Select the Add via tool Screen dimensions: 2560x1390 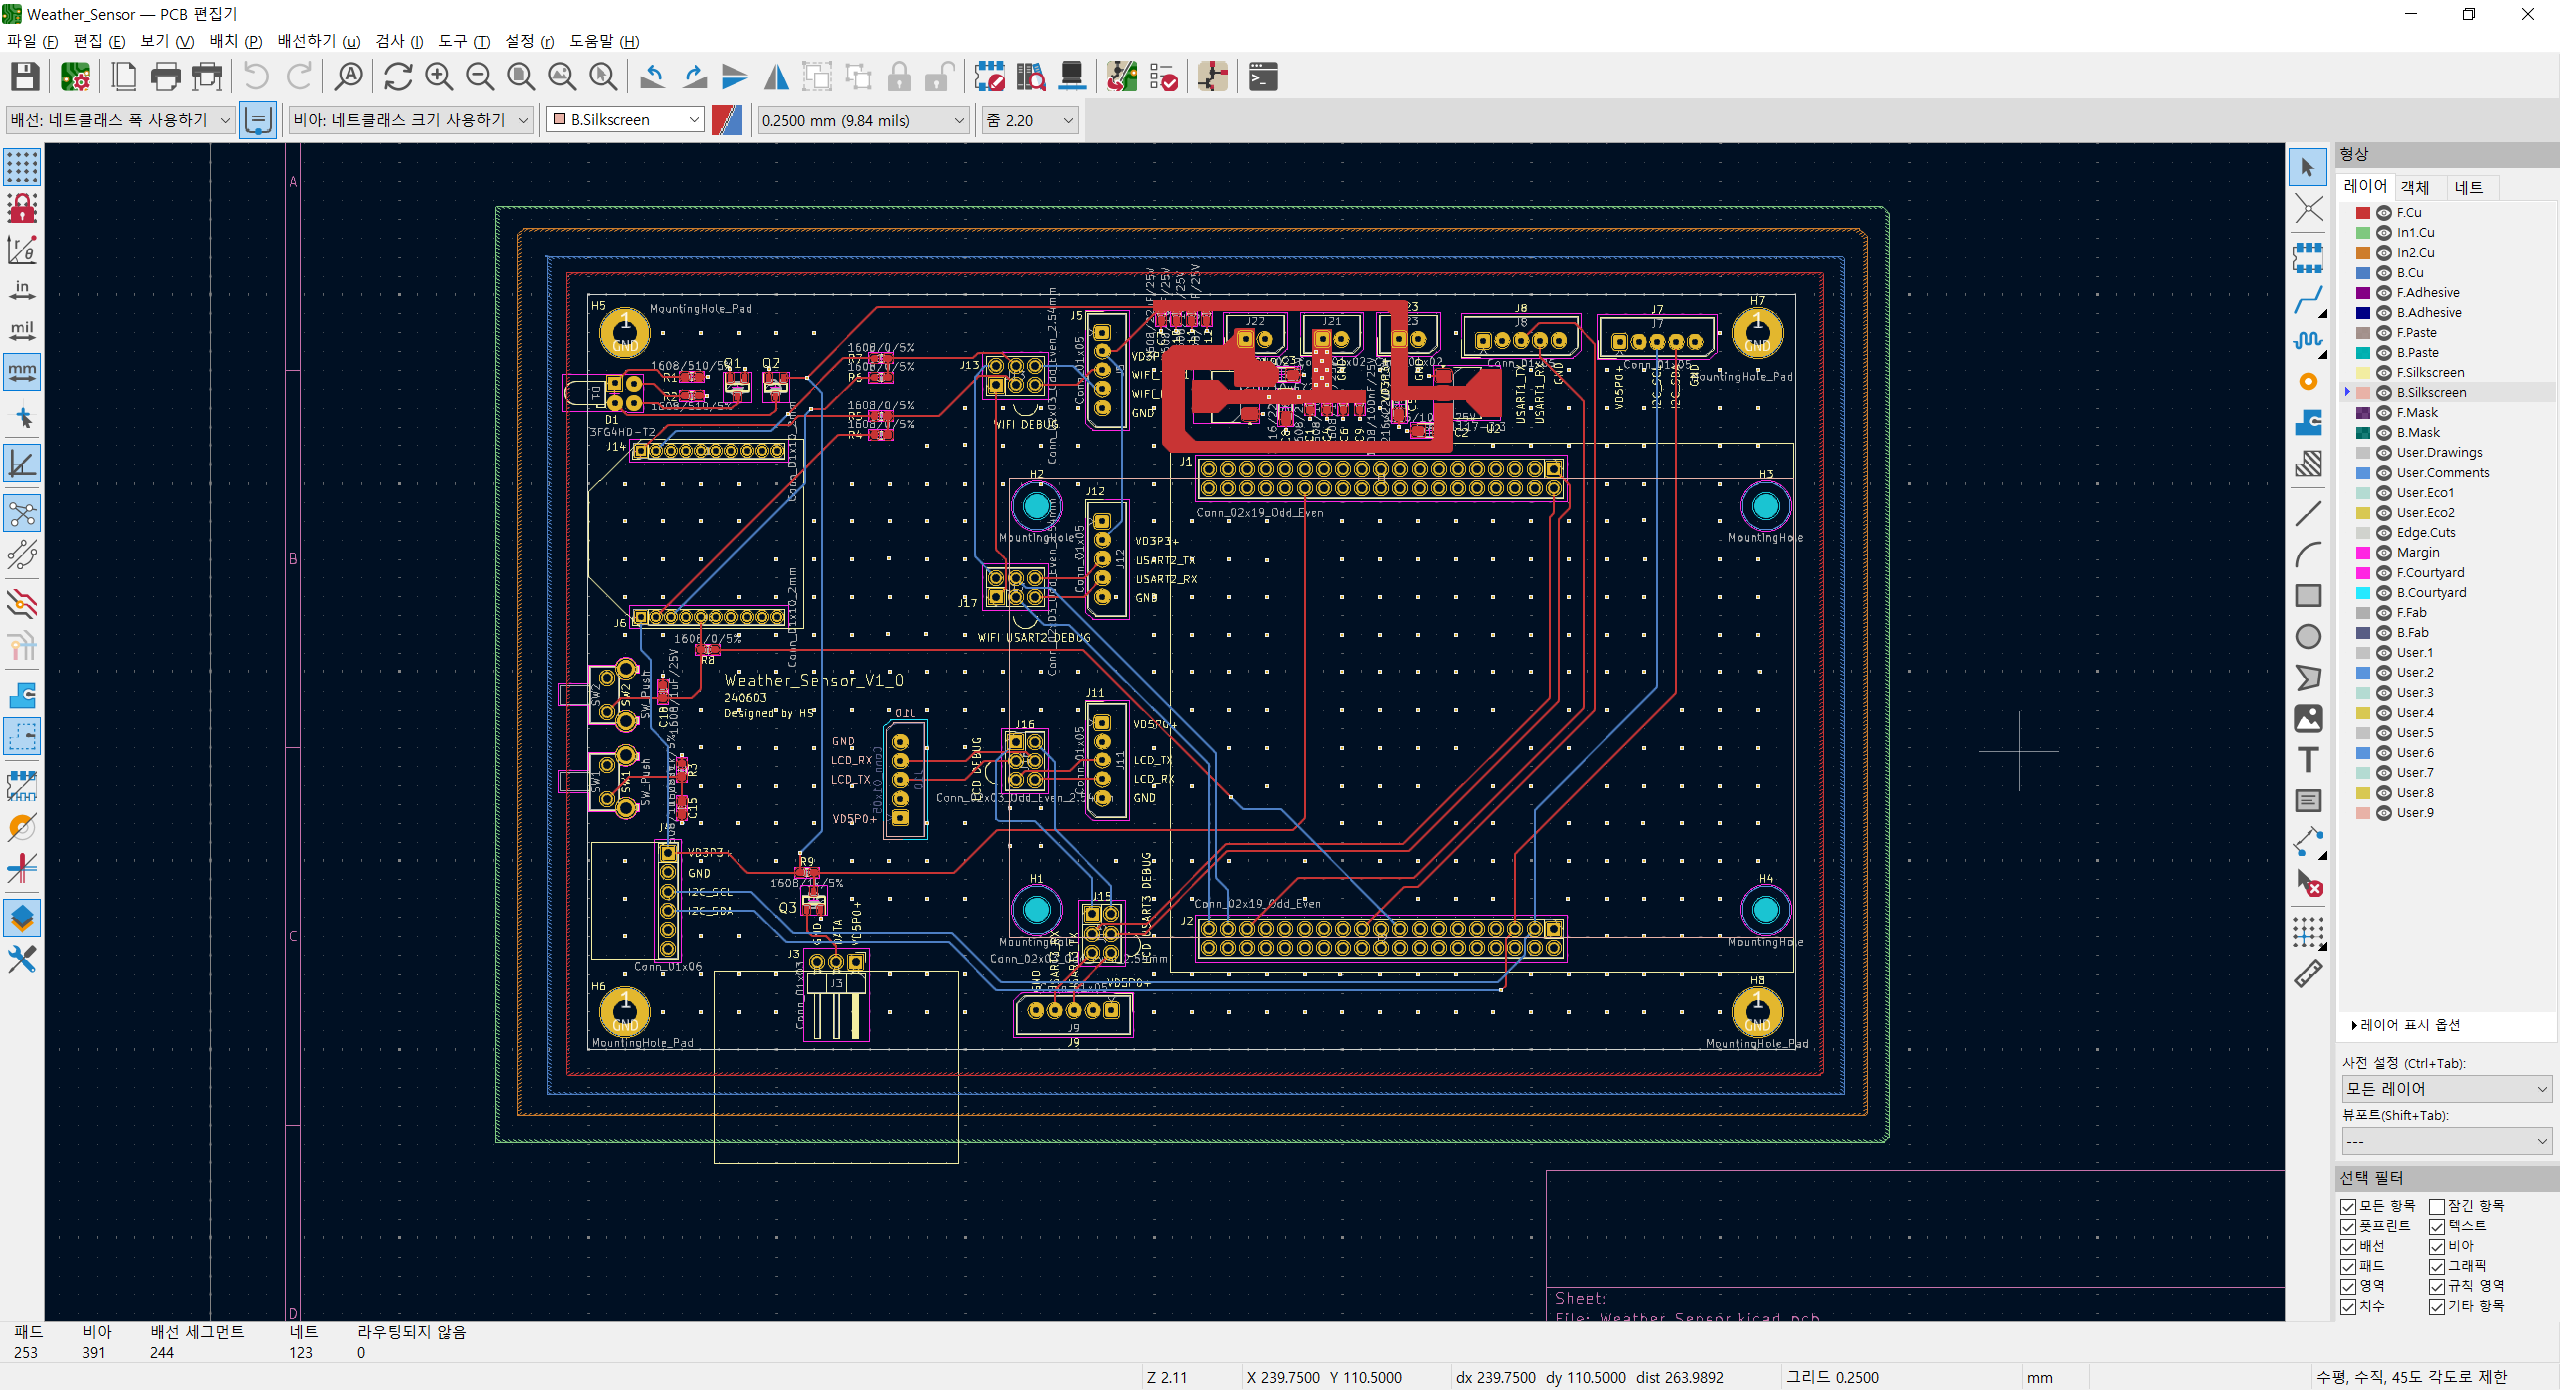pyautogui.click(x=2308, y=382)
